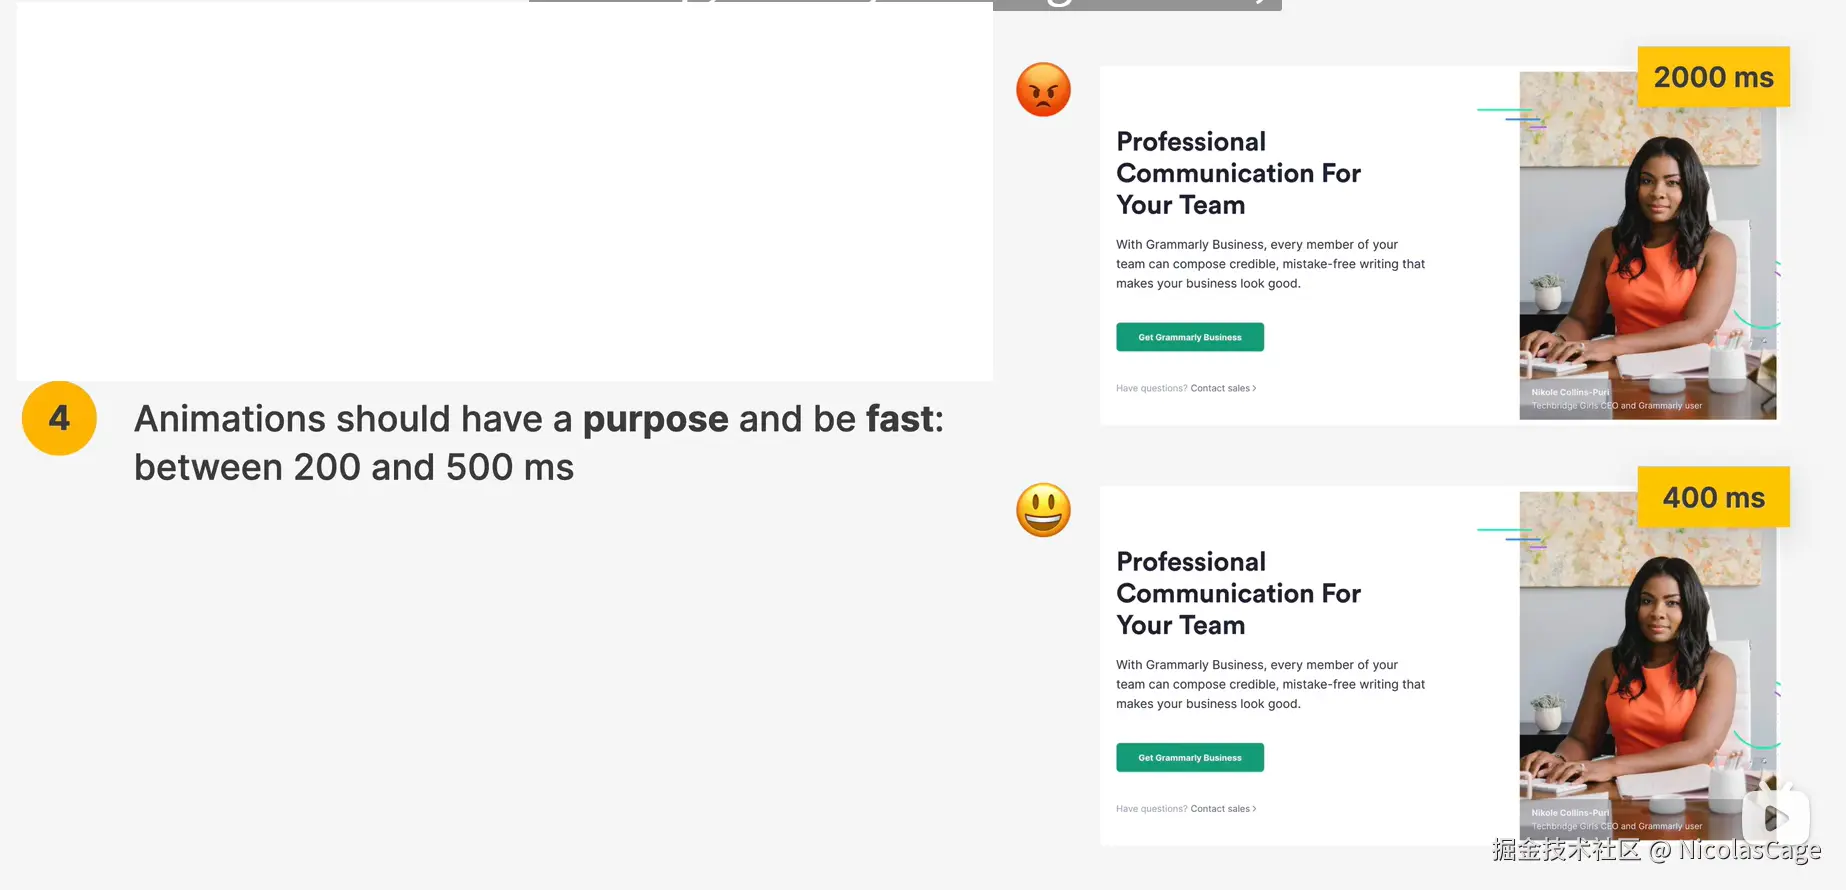Click the 'between 200 and 500 ms' text

(x=354, y=467)
